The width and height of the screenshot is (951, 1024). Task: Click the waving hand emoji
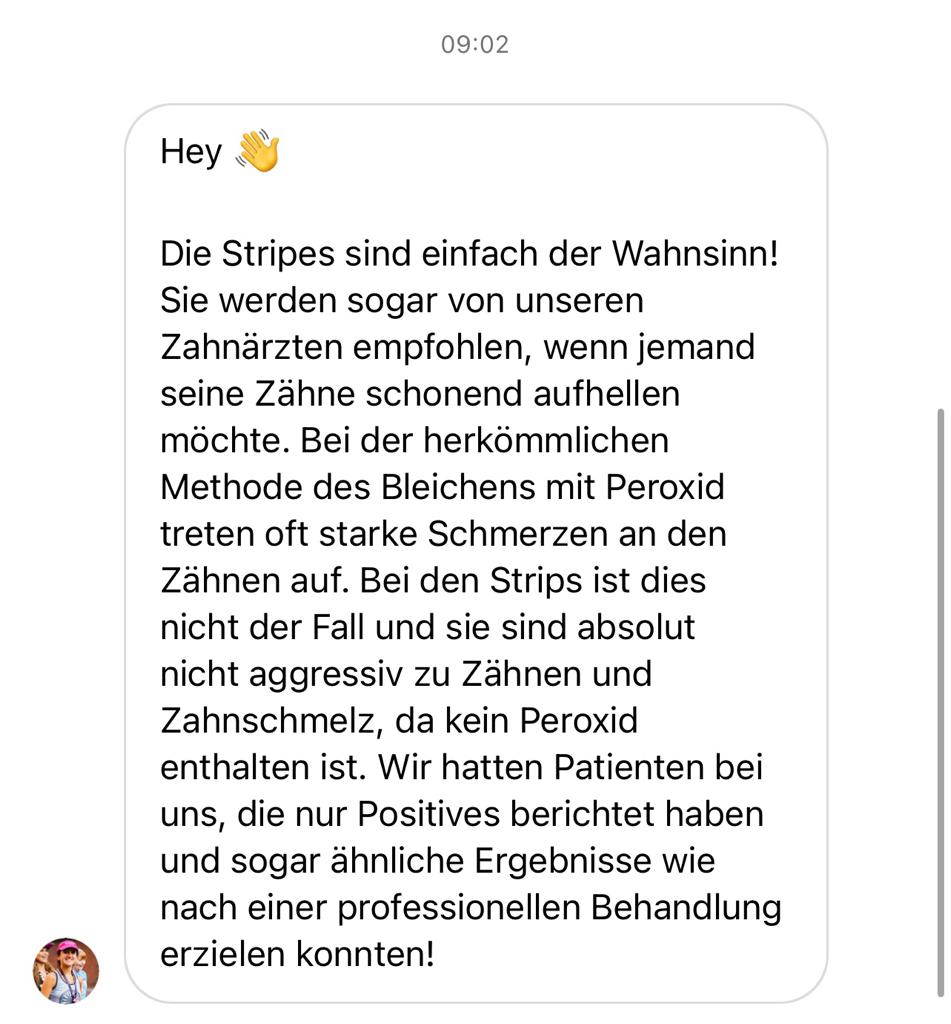pyautogui.click(x=258, y=151)
